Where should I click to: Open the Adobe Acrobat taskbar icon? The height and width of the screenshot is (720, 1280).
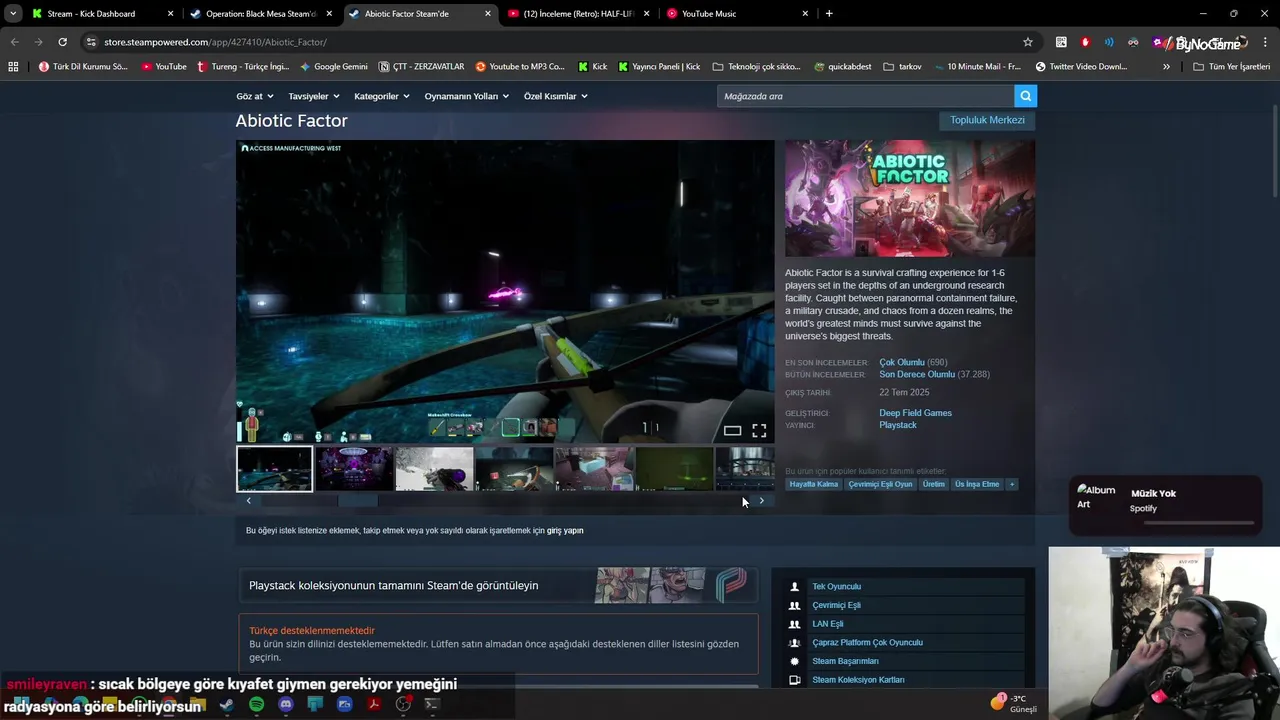coord(373,704)
